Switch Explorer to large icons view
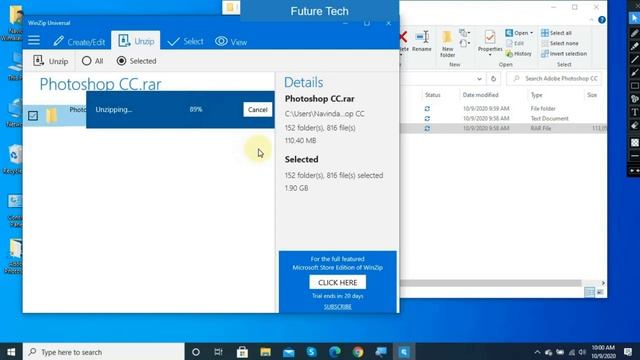 point(600,292)
